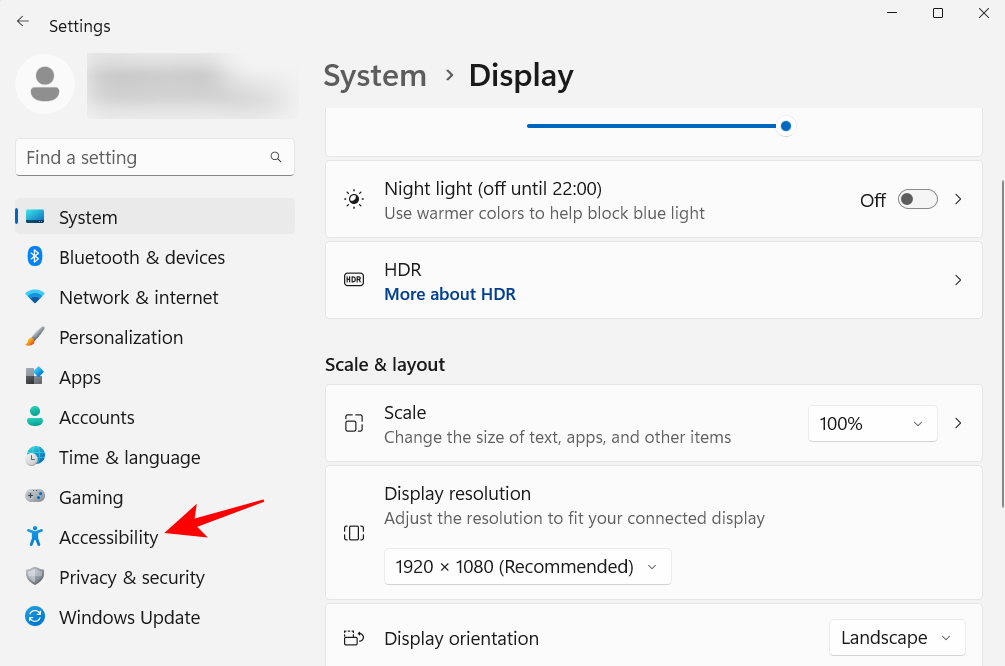Select Time & language in sidebar

click(x=35, y=457)
